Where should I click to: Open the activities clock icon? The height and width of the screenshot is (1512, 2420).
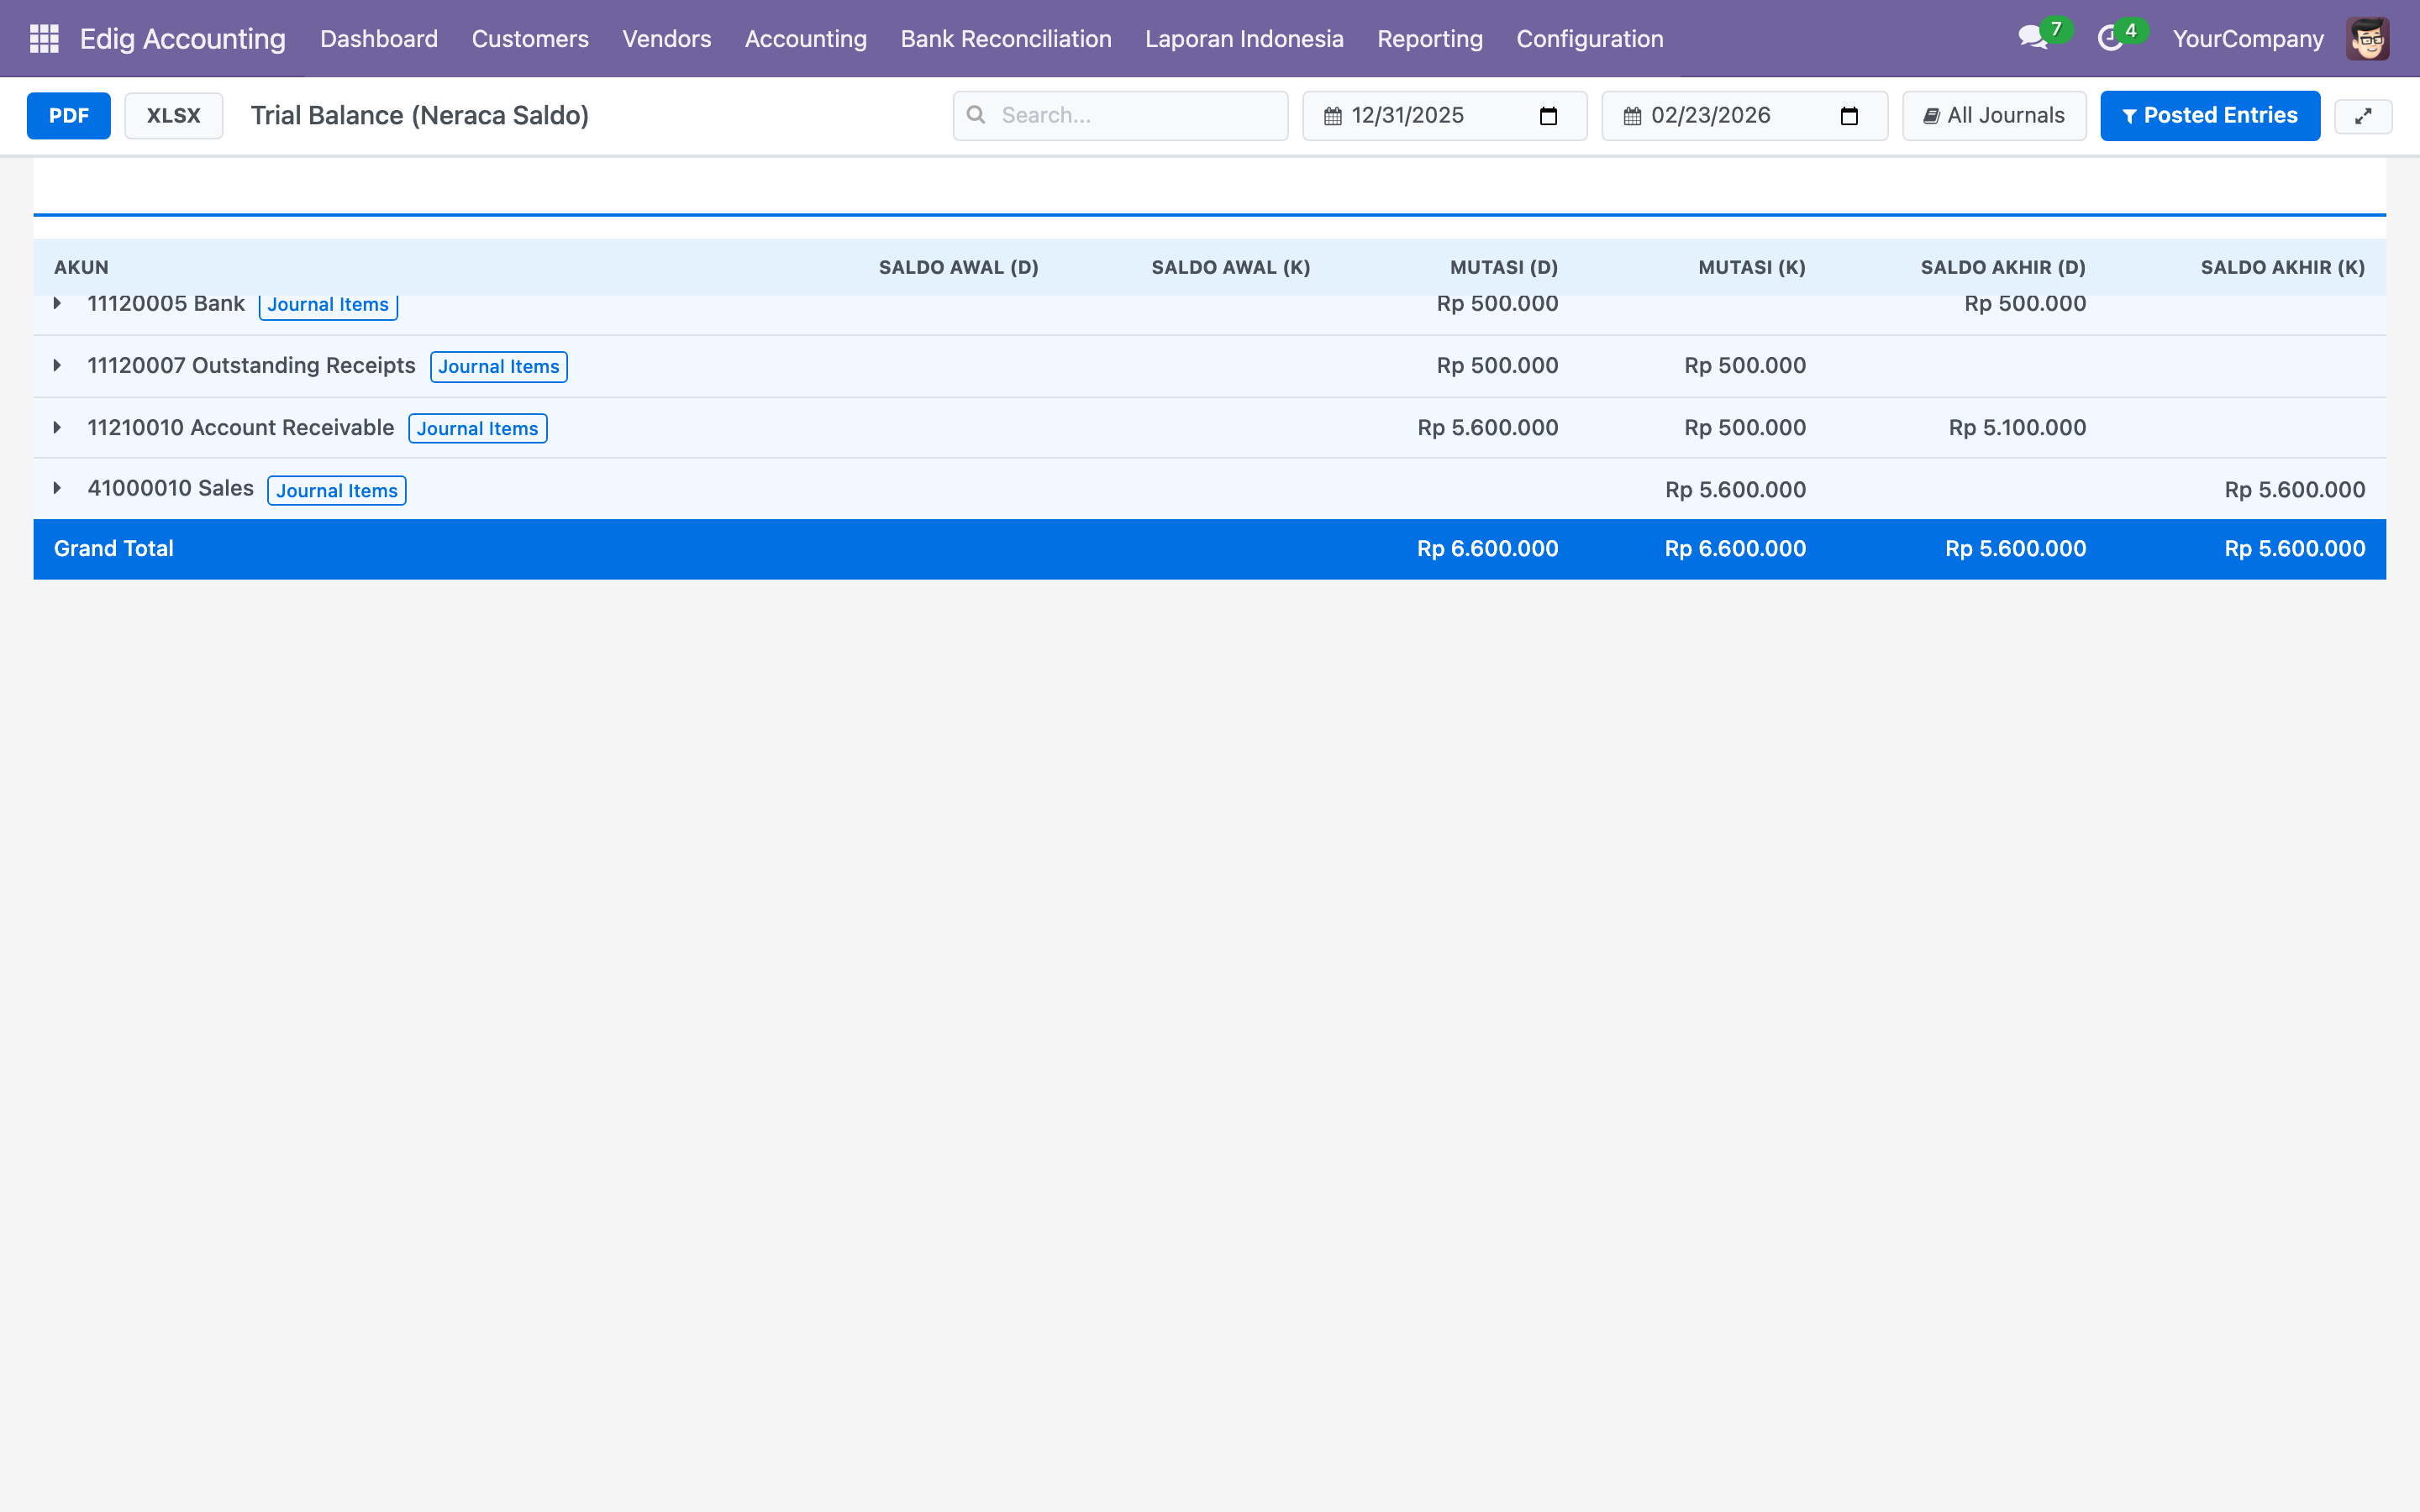tap(2110, 38)
